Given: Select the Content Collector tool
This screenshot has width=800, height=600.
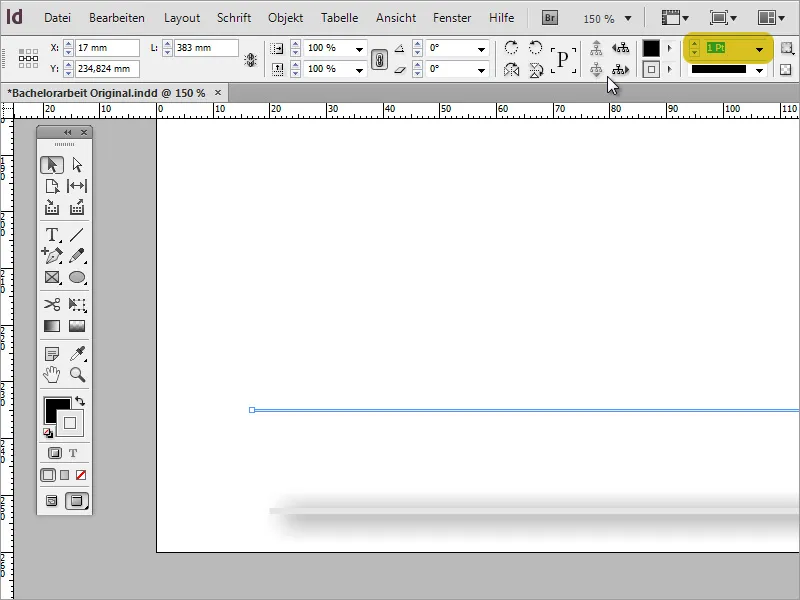Looking at the screenshot, I should tap(52, 208).
